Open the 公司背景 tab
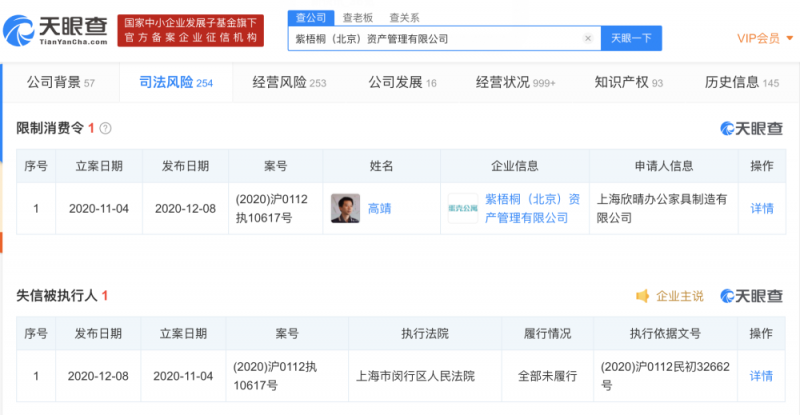This screenshot has width=800, height=415. [60, 82]
